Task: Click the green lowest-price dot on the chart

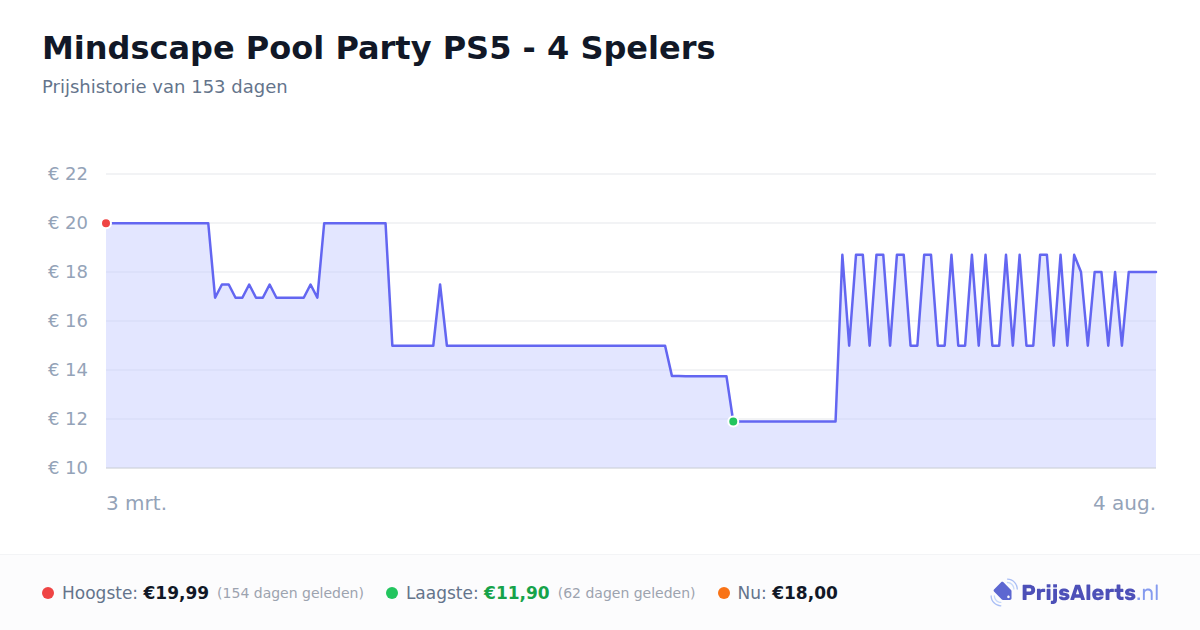Action: tap(733, 422)
